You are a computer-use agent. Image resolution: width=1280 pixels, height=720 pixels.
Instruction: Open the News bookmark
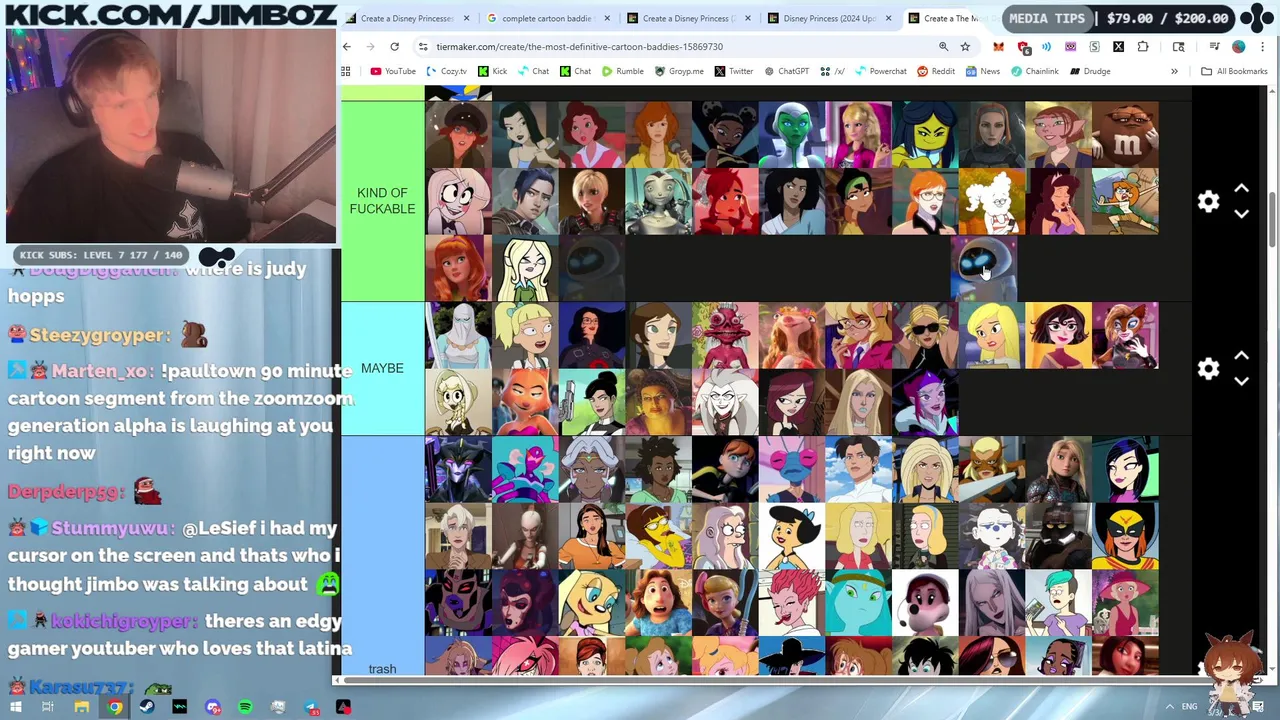pyautogui.click(x=982, y=71)
